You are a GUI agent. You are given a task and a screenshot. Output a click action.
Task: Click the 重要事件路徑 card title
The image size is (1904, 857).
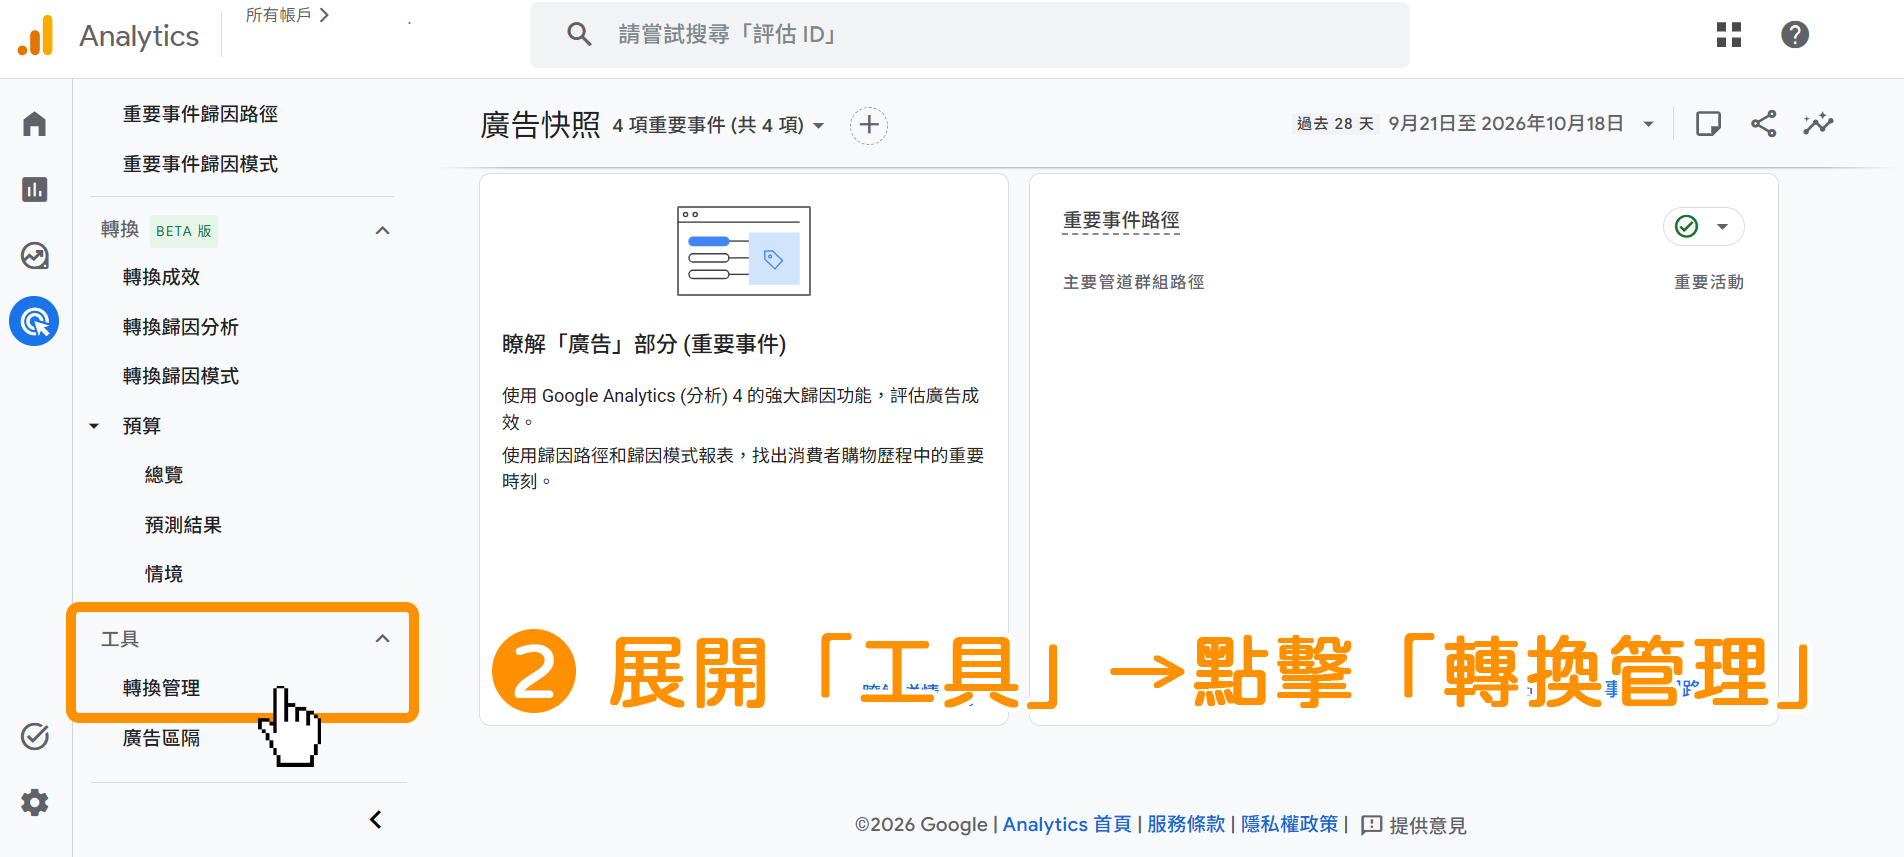coord(1121,220)
